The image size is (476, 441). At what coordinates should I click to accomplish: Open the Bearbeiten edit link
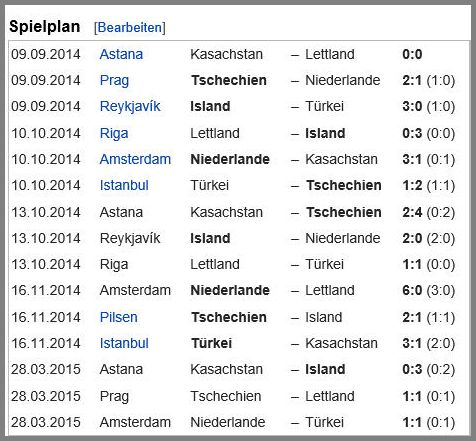pos(130,27)
